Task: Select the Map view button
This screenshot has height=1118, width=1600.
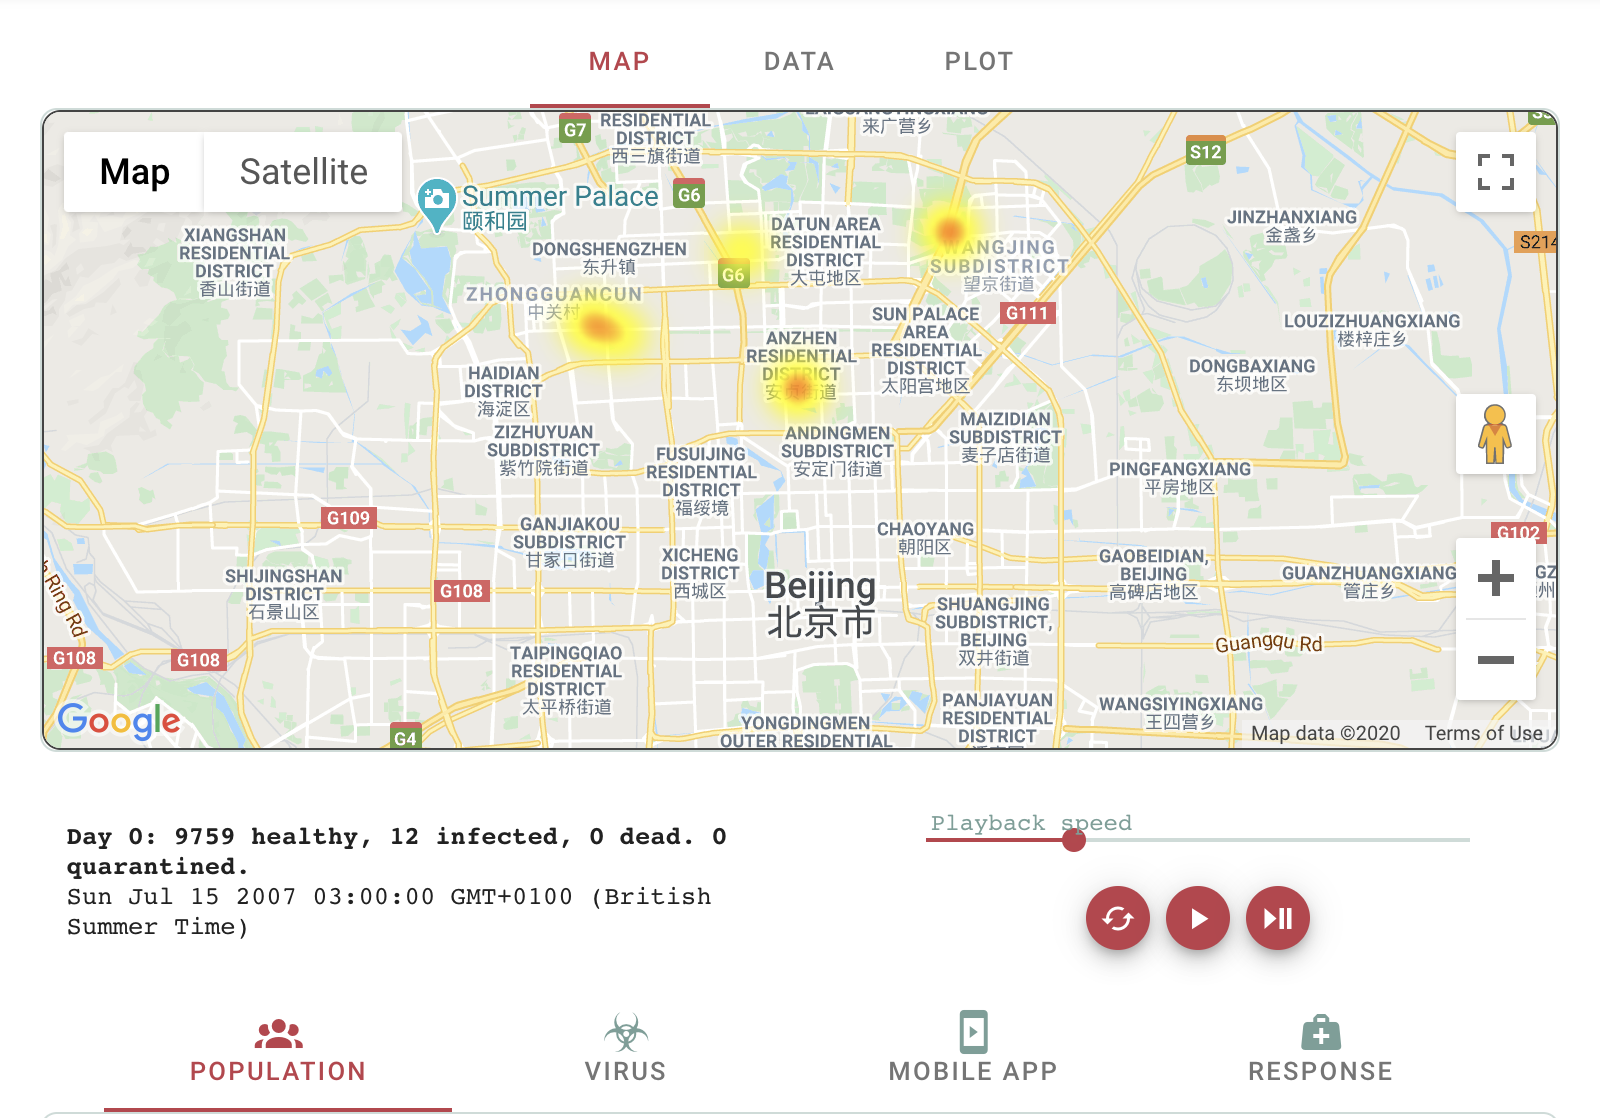Action: point(135,172)
